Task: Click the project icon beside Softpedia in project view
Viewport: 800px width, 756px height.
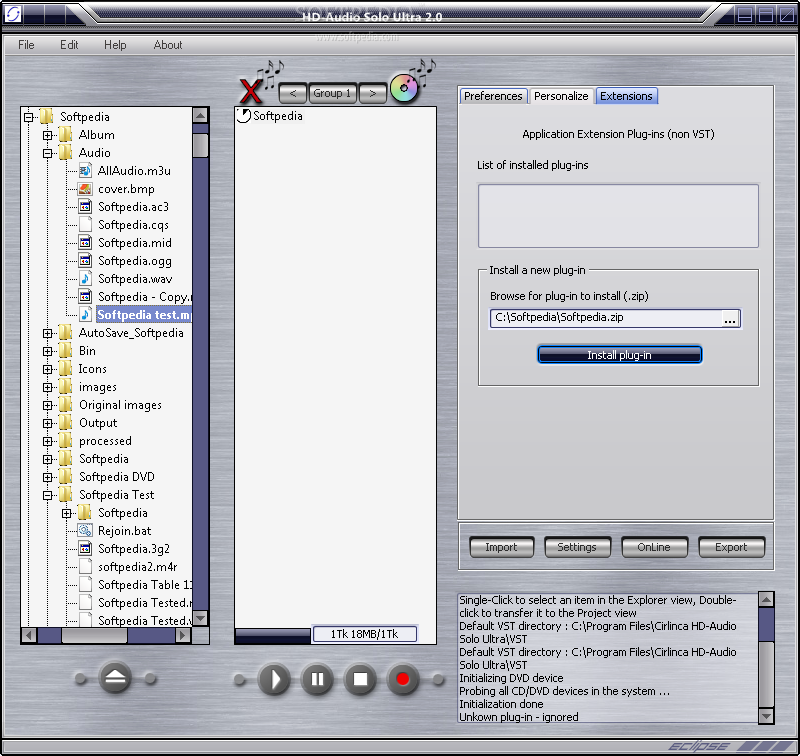Action: point(244,116)
